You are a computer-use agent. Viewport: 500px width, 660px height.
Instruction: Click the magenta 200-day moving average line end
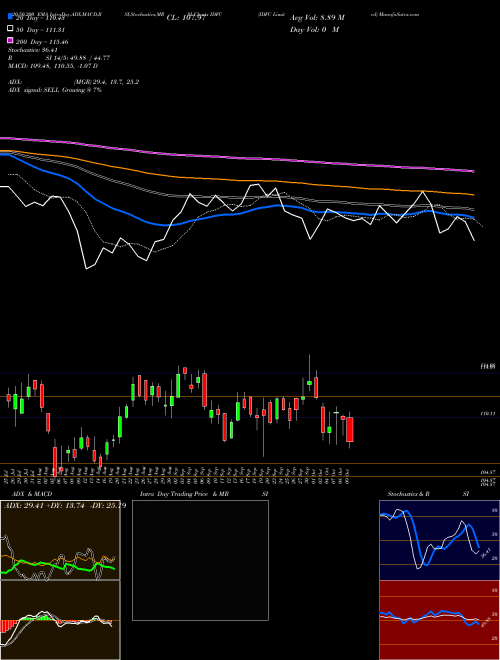[473, 171]
